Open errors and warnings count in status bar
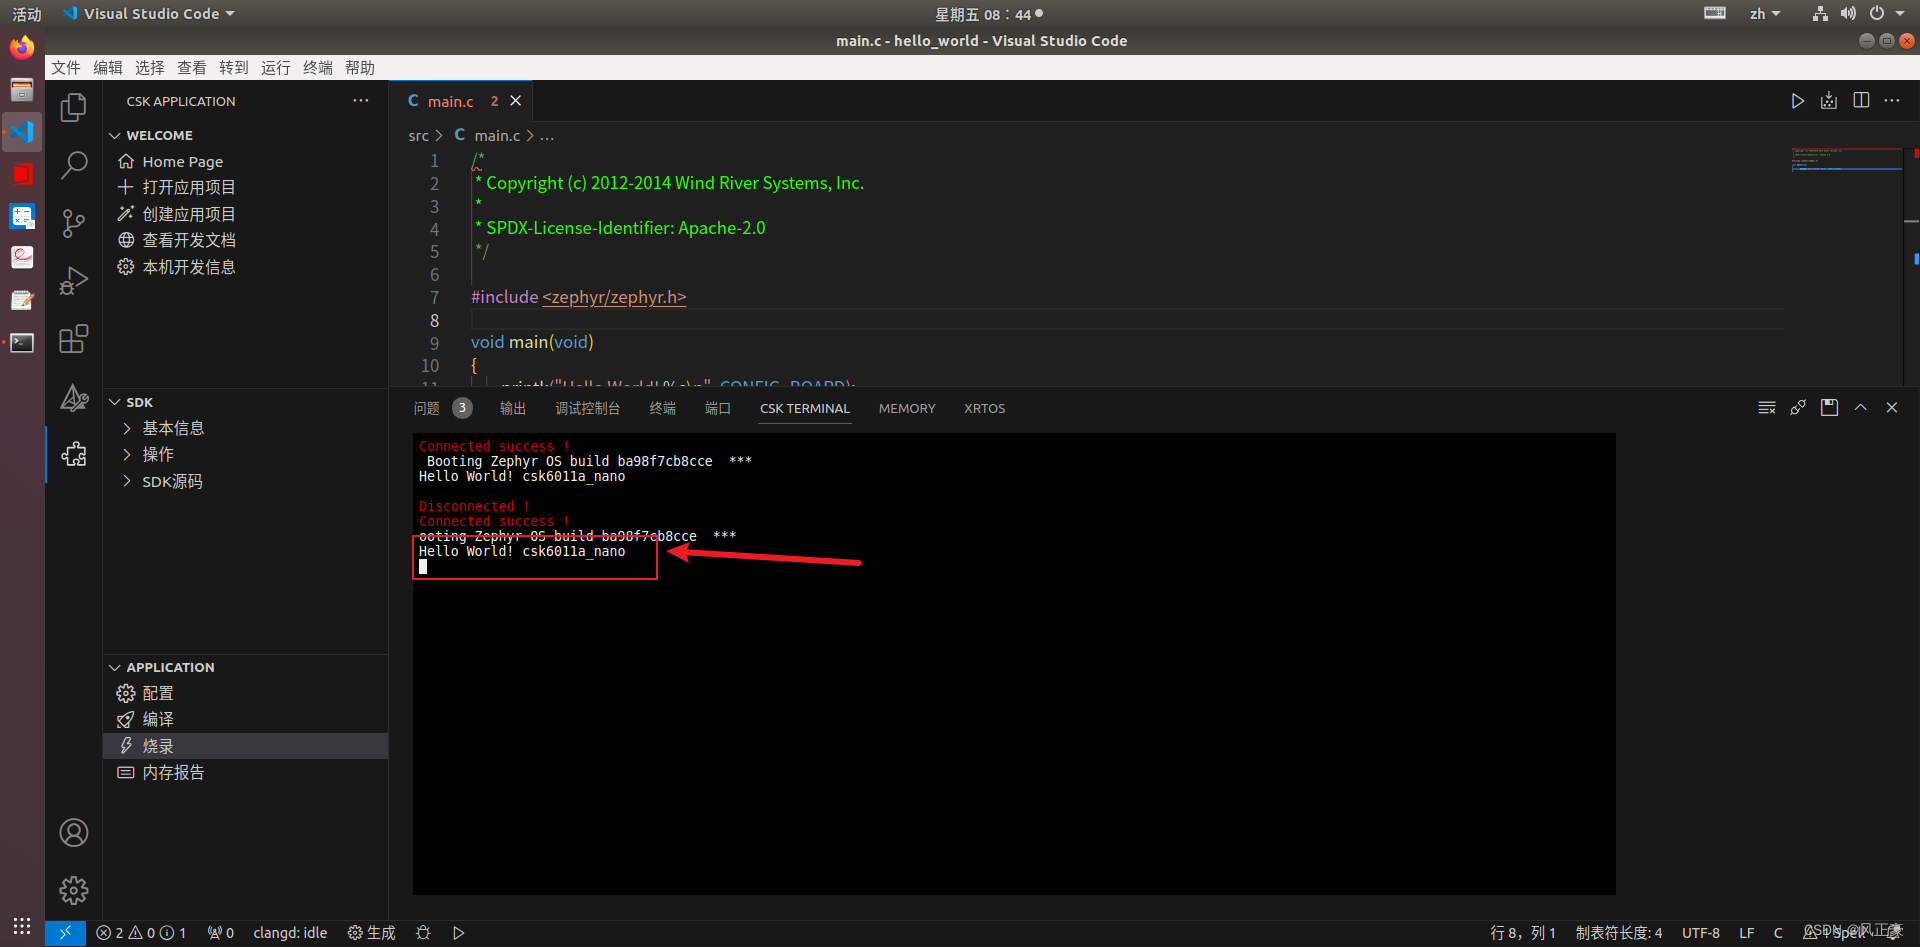Screen dimensions: 1920x947 click(x=141, y=933)
